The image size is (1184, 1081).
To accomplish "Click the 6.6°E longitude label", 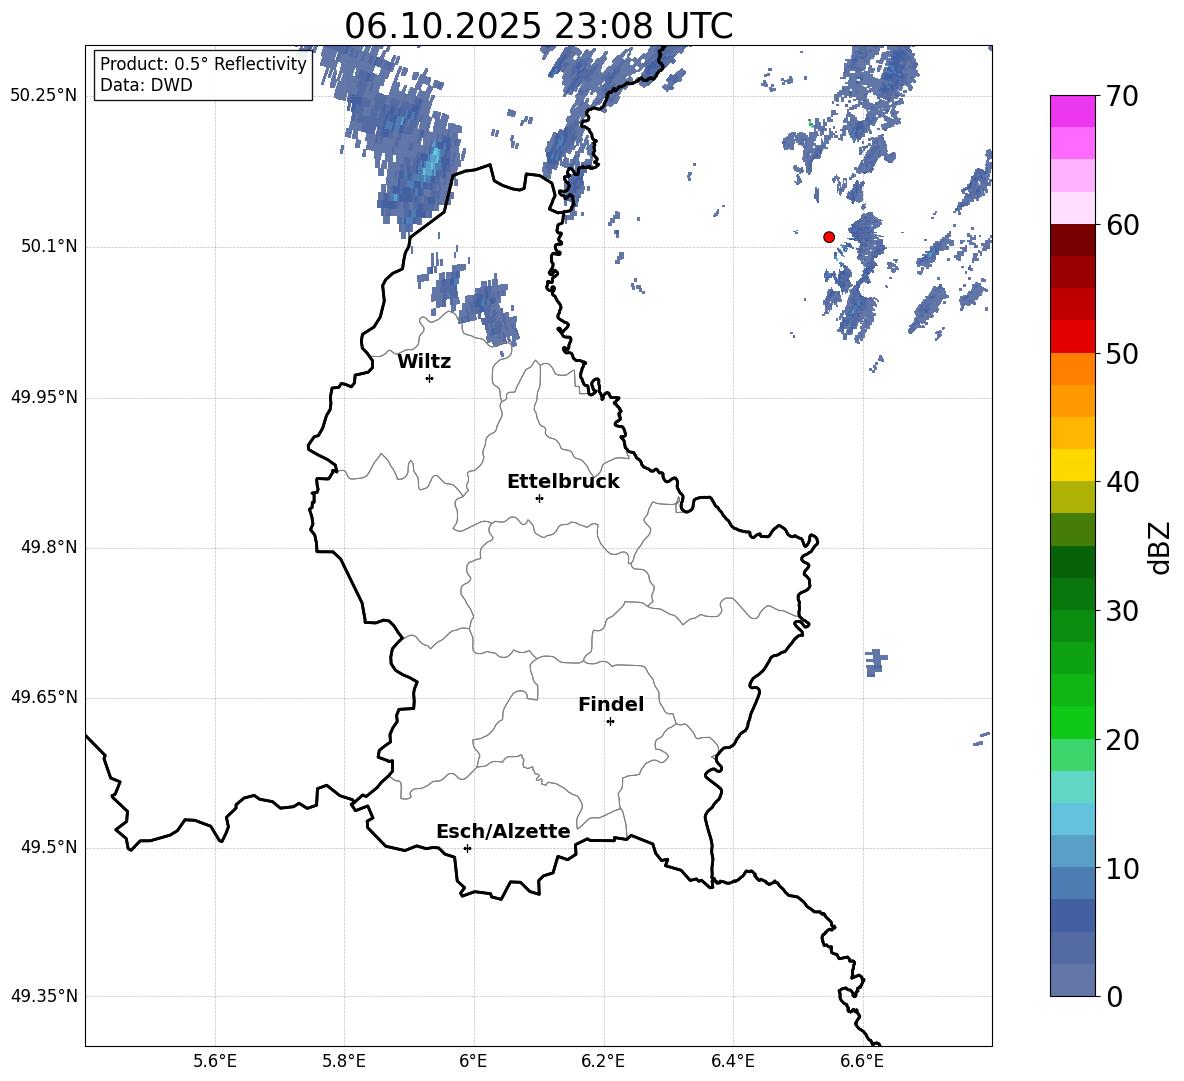I will coord(862,1061).
